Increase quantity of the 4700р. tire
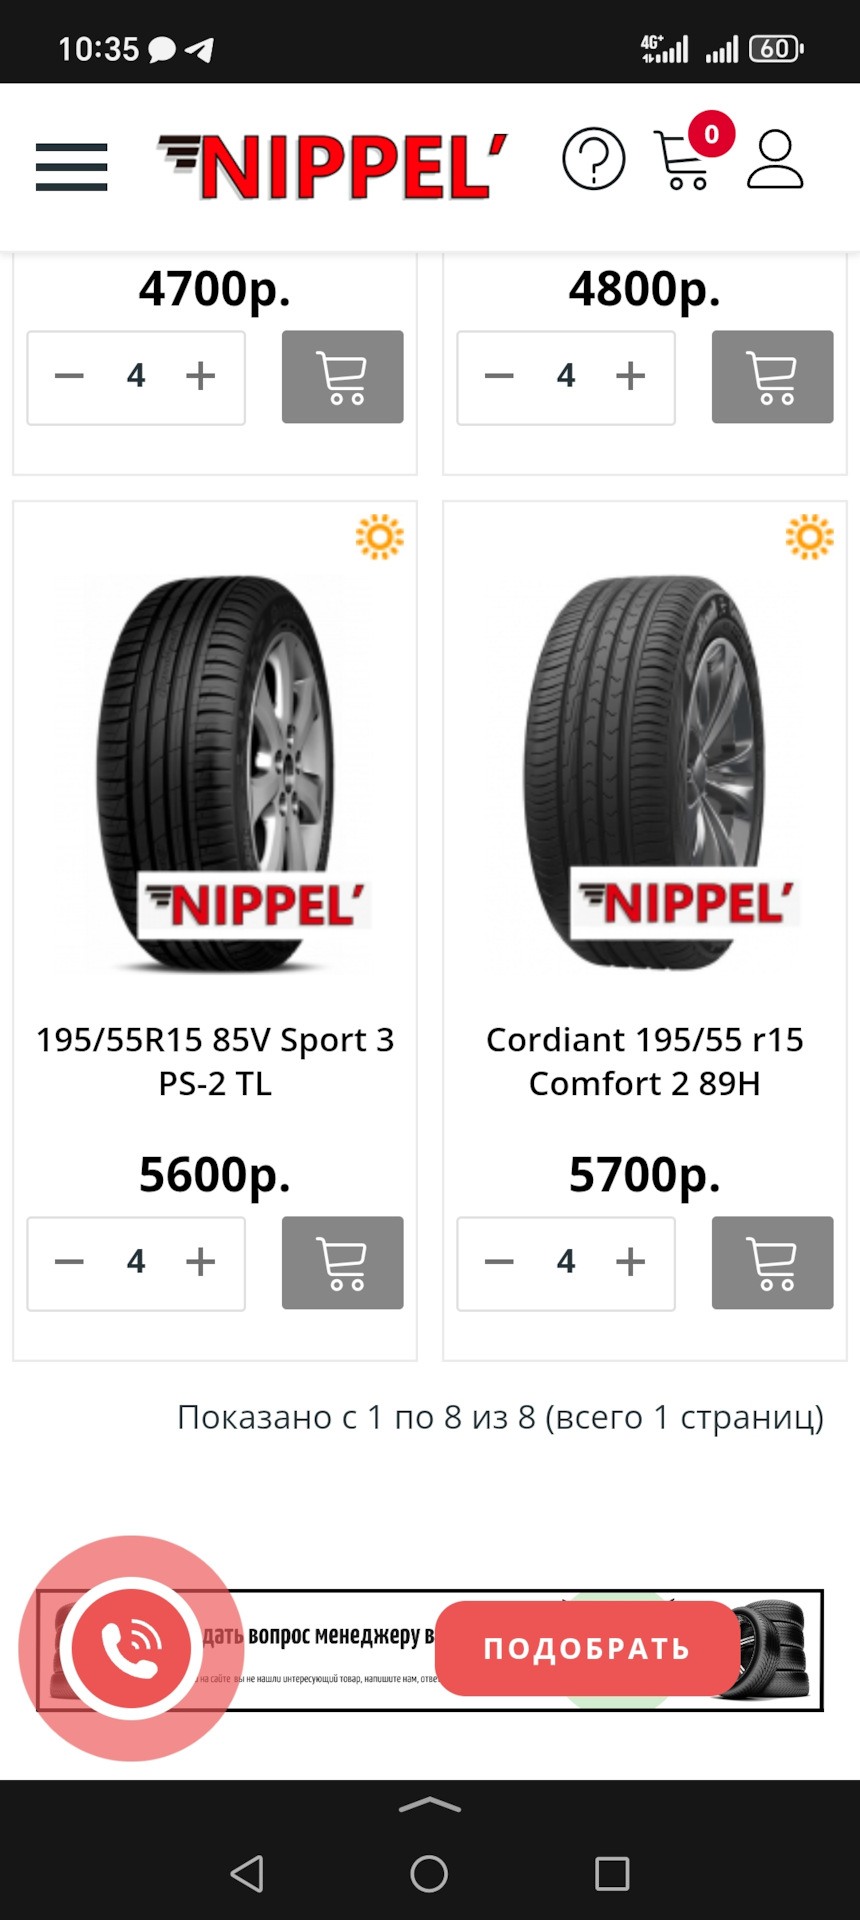The image size is (860, 1920). point(201,376)
